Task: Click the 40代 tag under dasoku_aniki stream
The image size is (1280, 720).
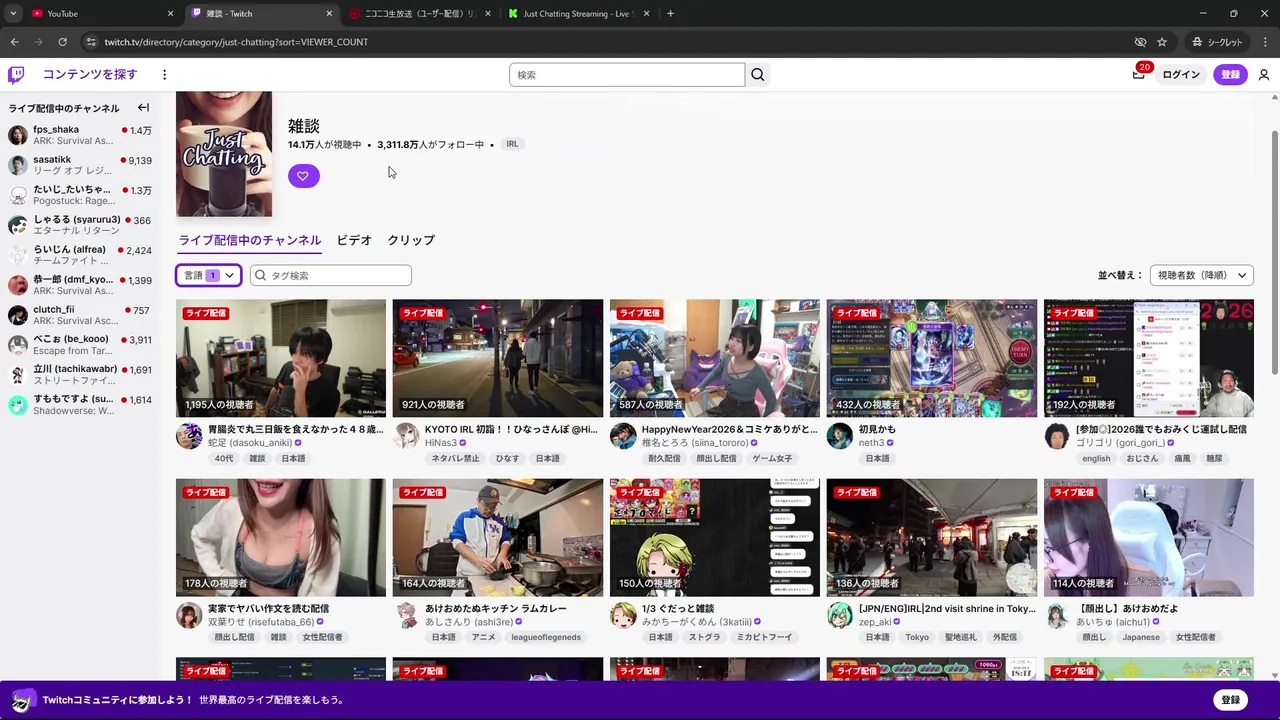Action: point(224,458)
